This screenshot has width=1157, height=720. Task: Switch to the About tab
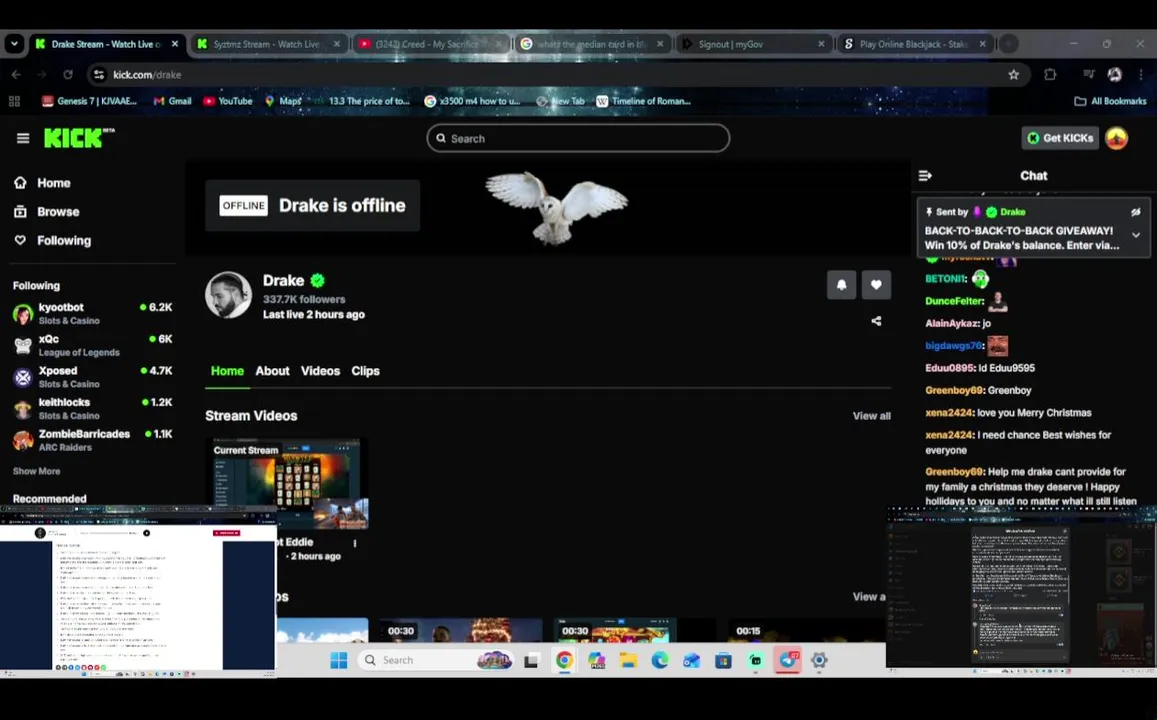[x=272, y=371]
